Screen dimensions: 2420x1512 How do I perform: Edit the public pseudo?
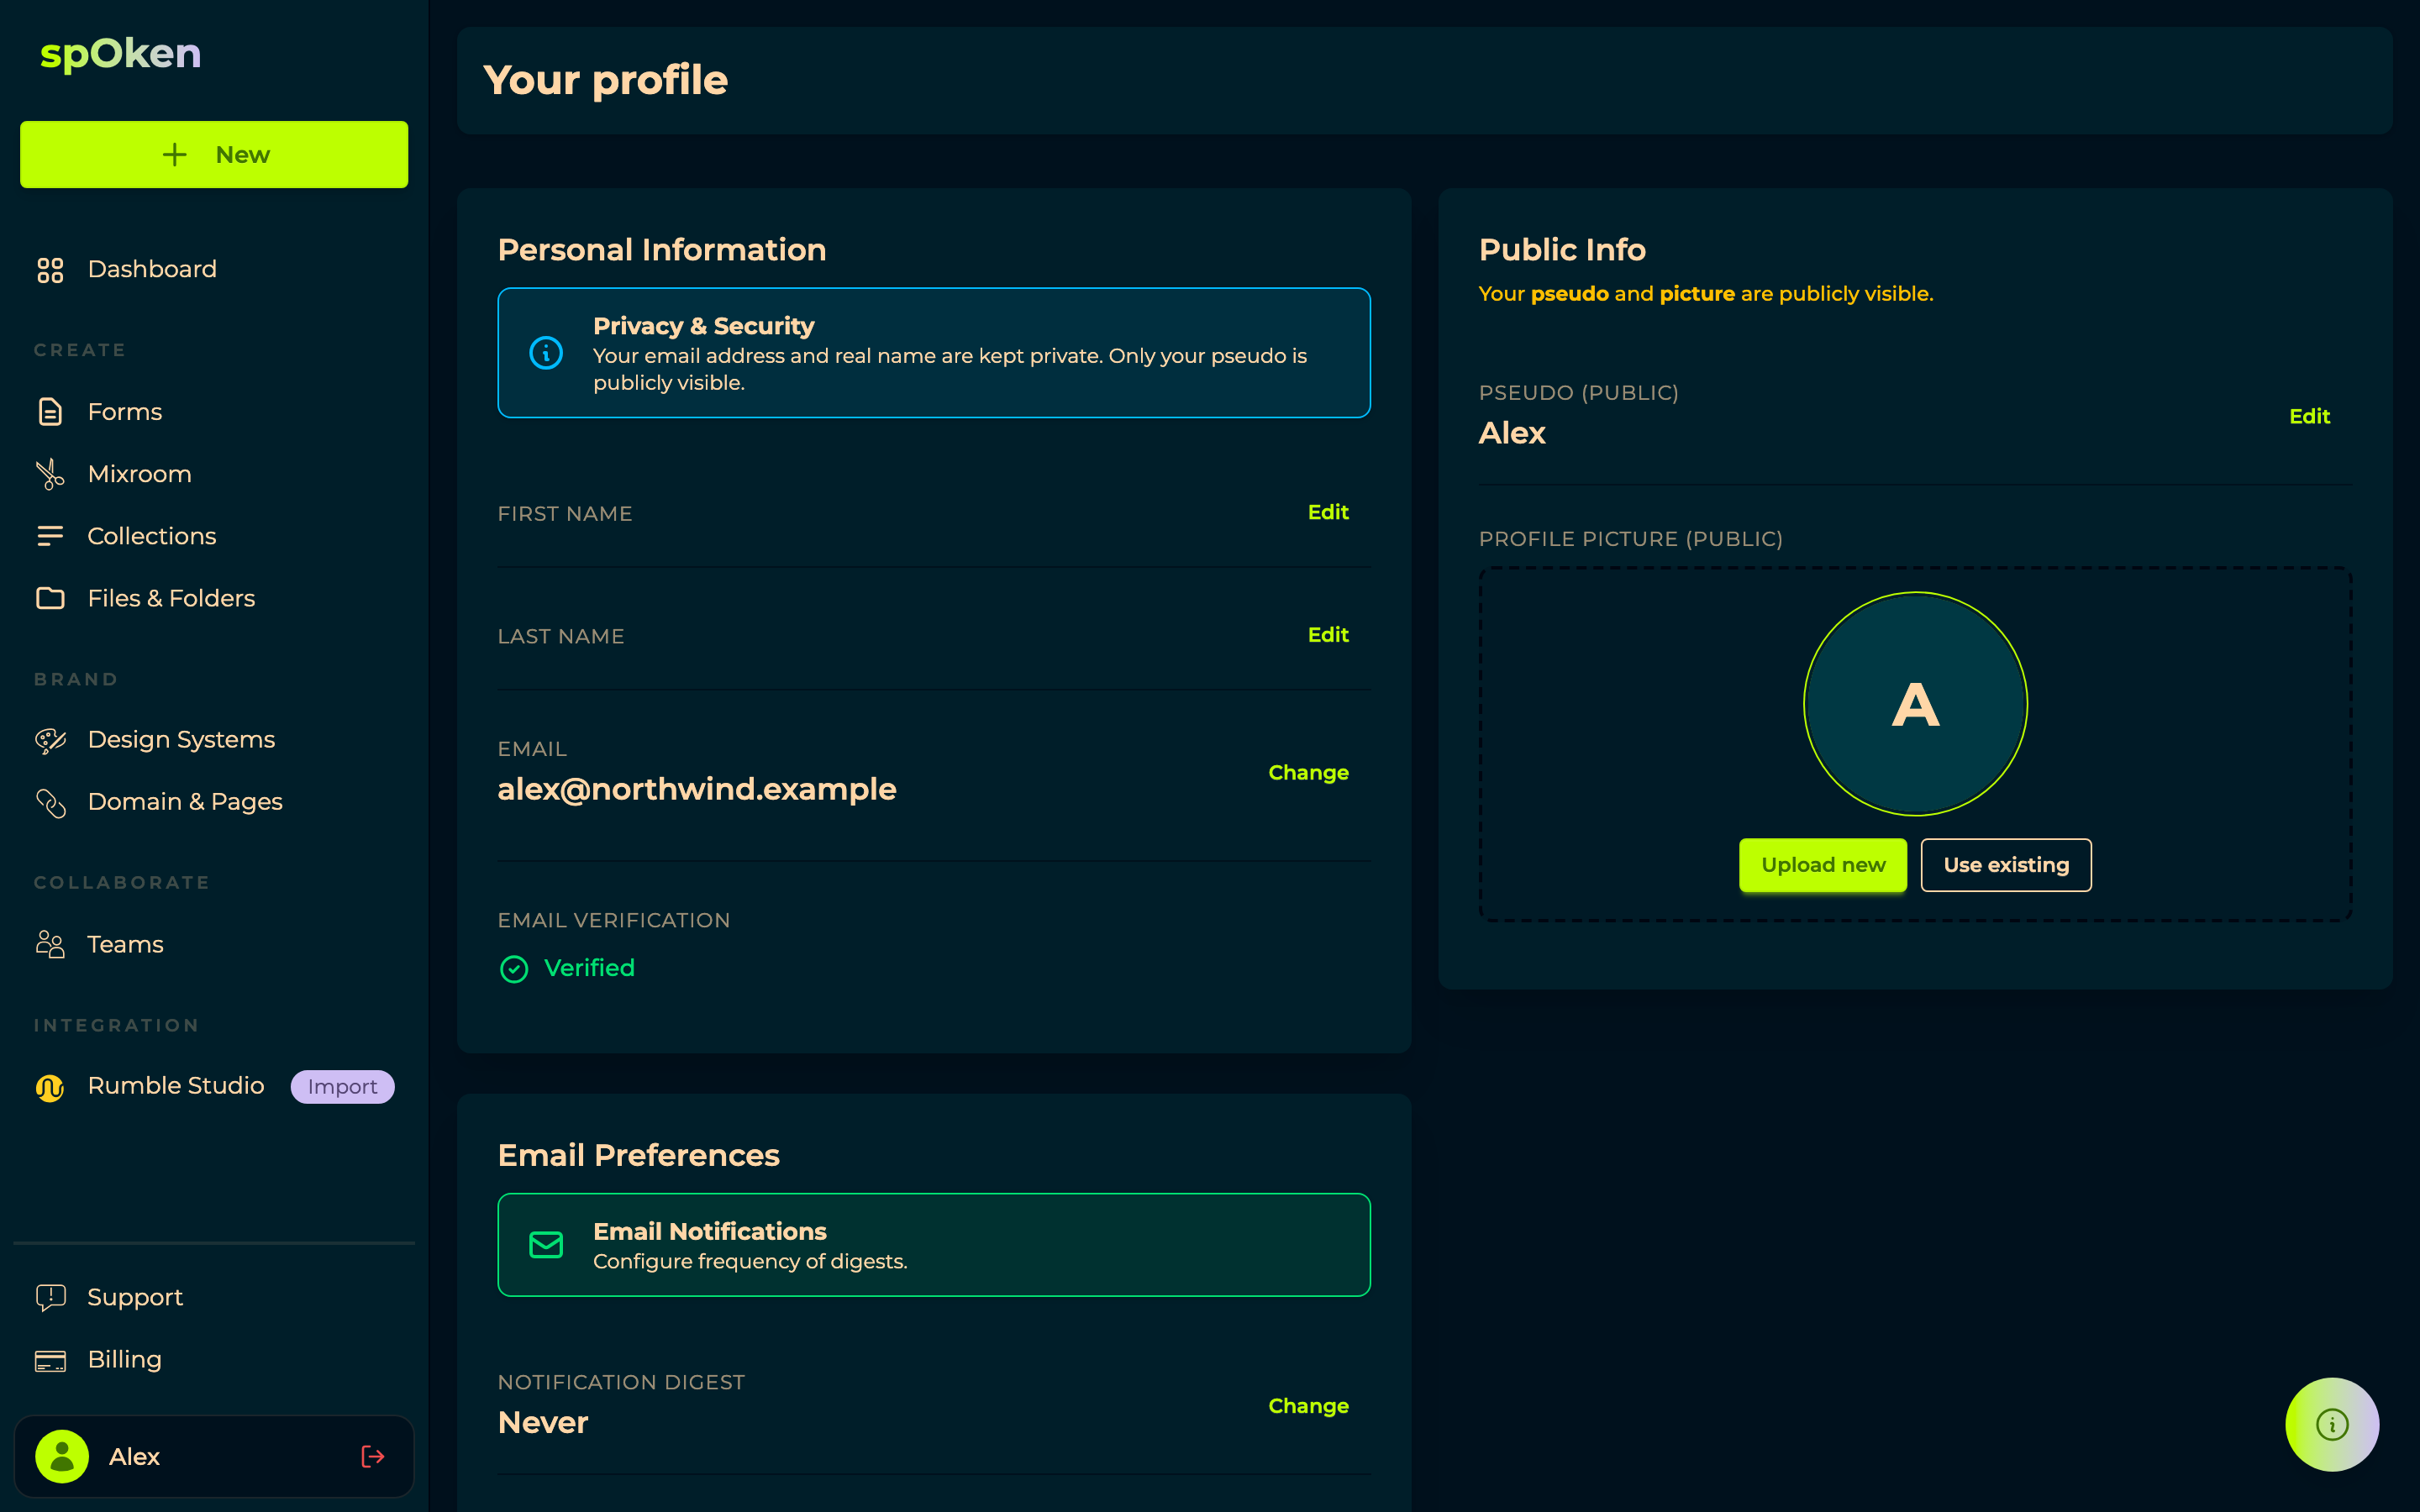click(x=2309, y=417)
